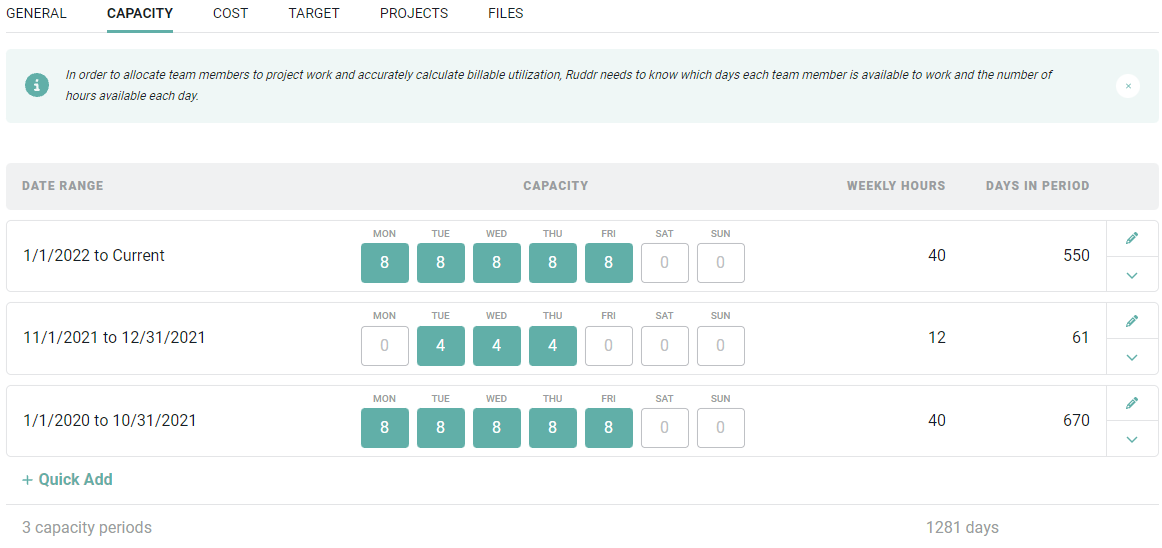Click the '1/1/2020 to 10/31/2021' date range
This screenshot has height=548, width=1162.
[110, 420]
